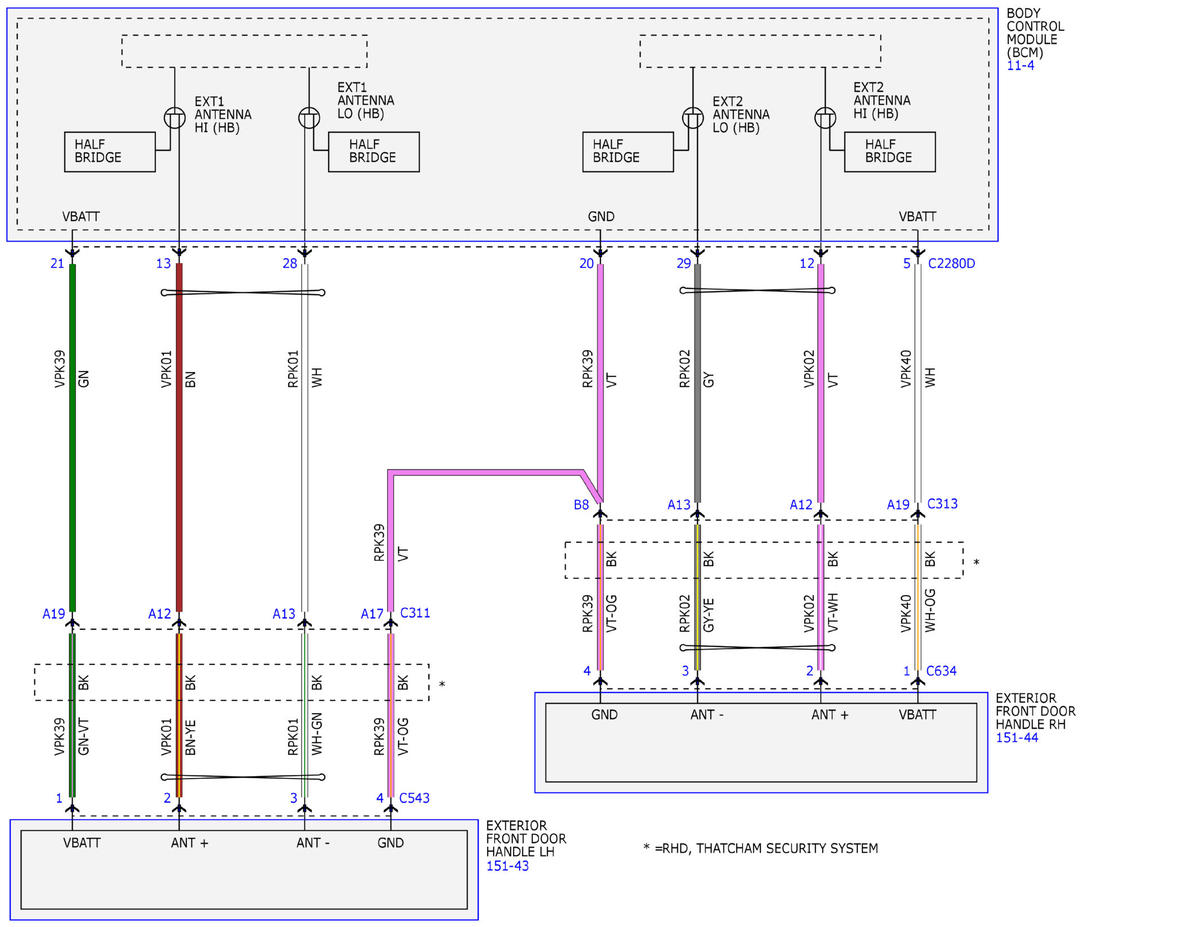Image resolution: width=1200 pixels, height=927 pixels.
Task: Click the EXTERIOR FRONT DOOR HANDLE RH title
Action: [1036, 711]
